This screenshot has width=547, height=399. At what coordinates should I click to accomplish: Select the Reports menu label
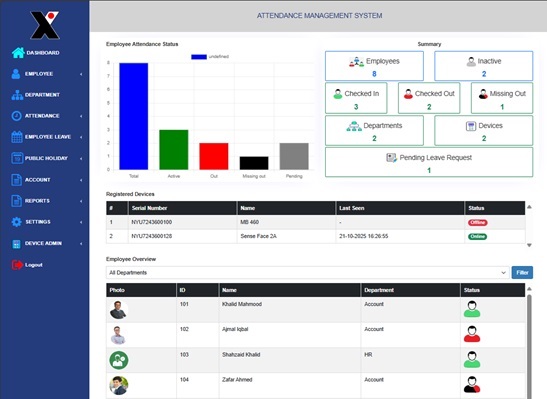(x=37, y=201)
